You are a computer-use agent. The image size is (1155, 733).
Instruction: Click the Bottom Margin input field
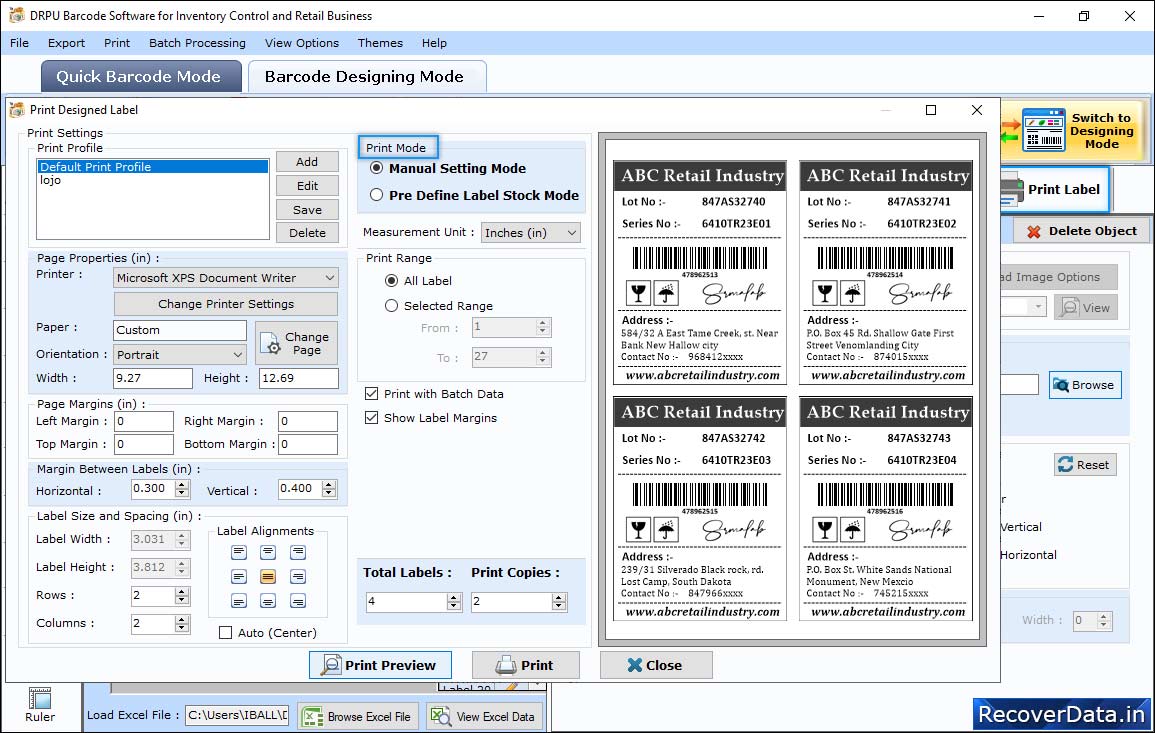click(x=308, y=444)
